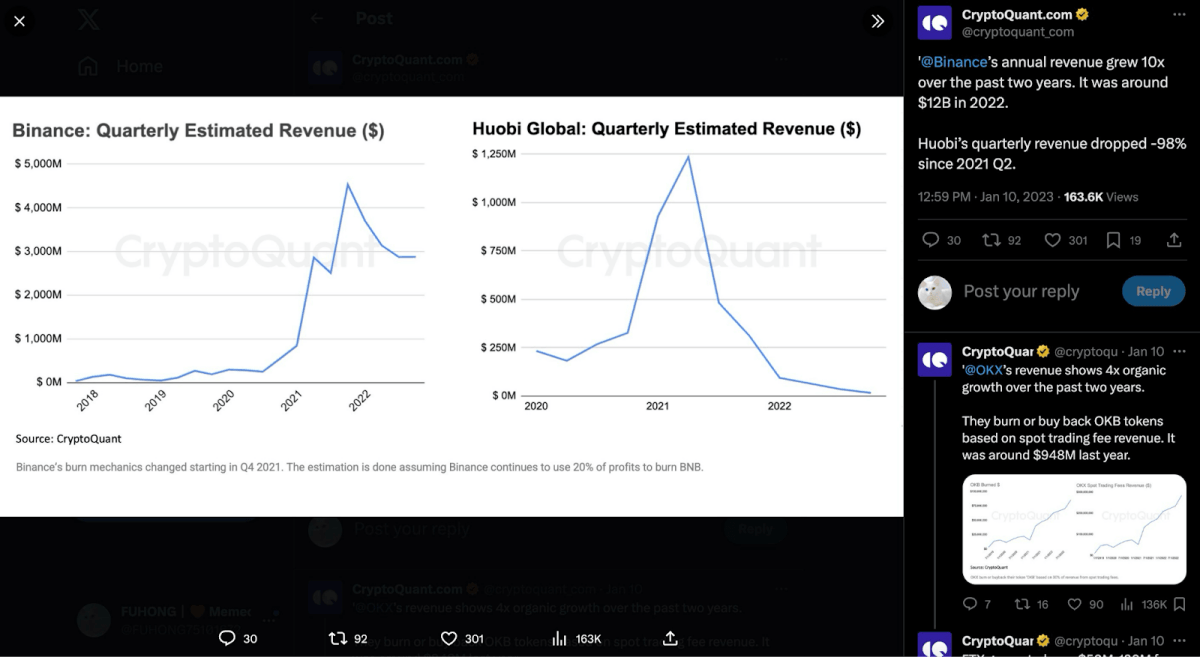Viewport: 1200px width, 657px height.
Task: Open the 12:59 PM · Jan 10, 2023 timestamp
Action: 986,197
